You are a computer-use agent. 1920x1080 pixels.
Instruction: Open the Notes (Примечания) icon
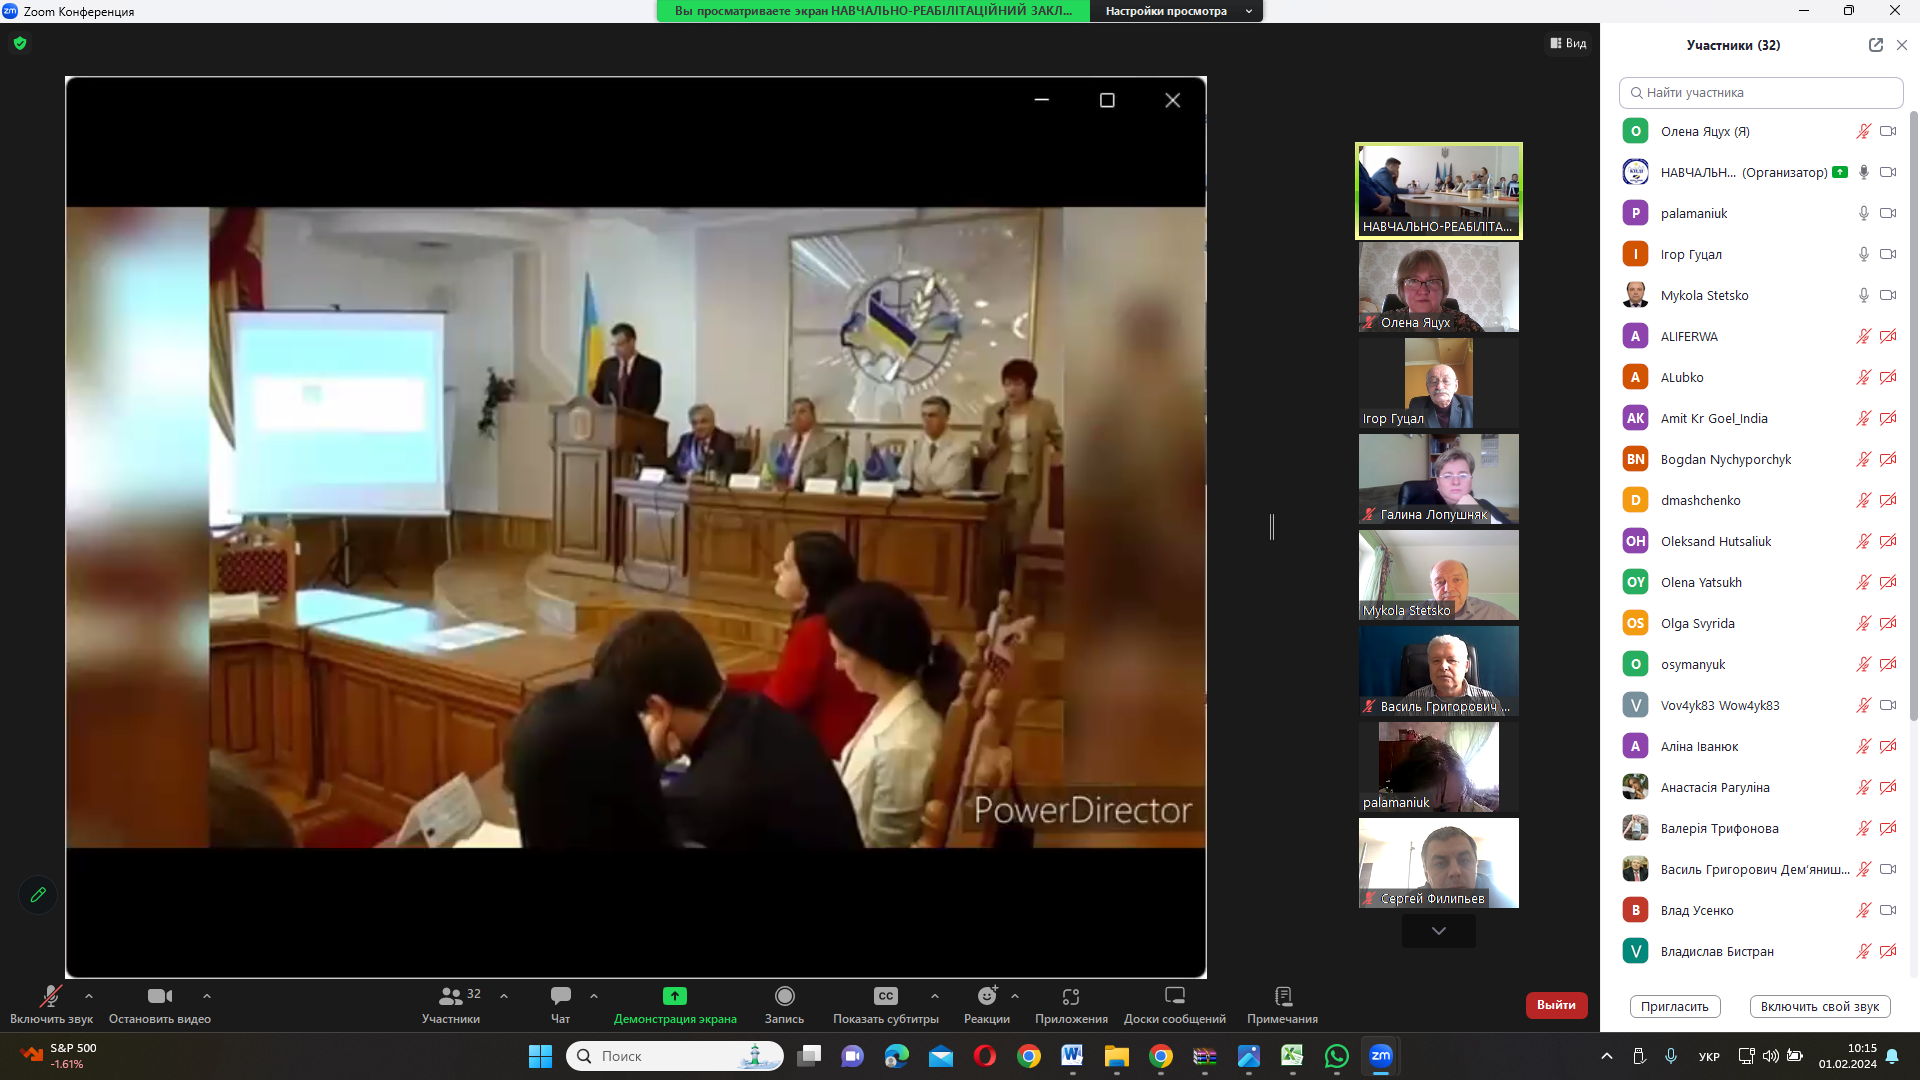click(1283, 996)
